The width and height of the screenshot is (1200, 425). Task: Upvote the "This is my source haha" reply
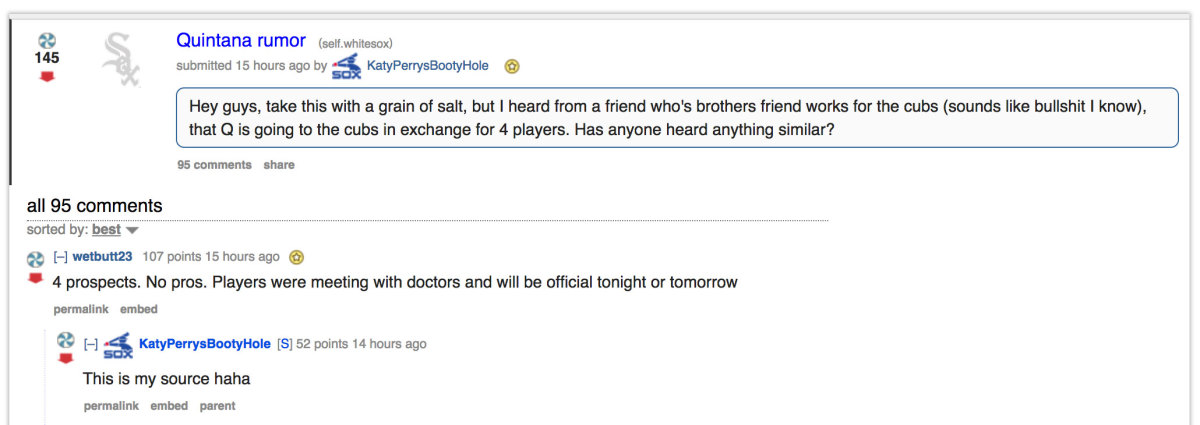[66, 340]
